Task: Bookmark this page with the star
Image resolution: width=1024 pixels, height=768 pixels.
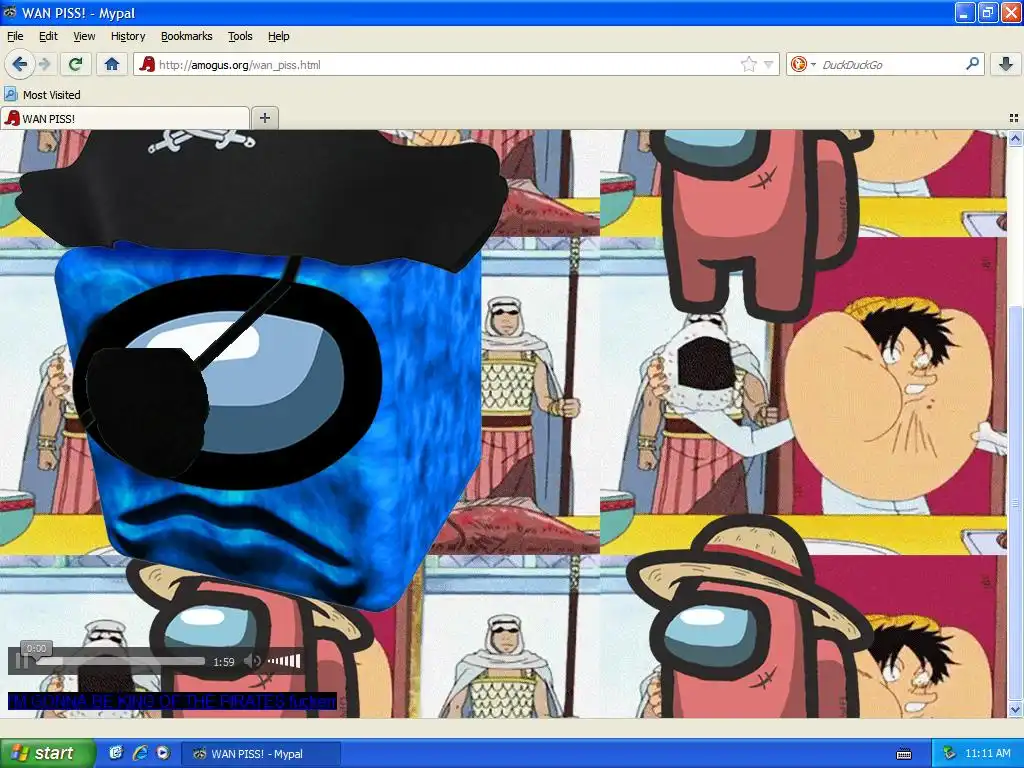Action: click(748, 64)
